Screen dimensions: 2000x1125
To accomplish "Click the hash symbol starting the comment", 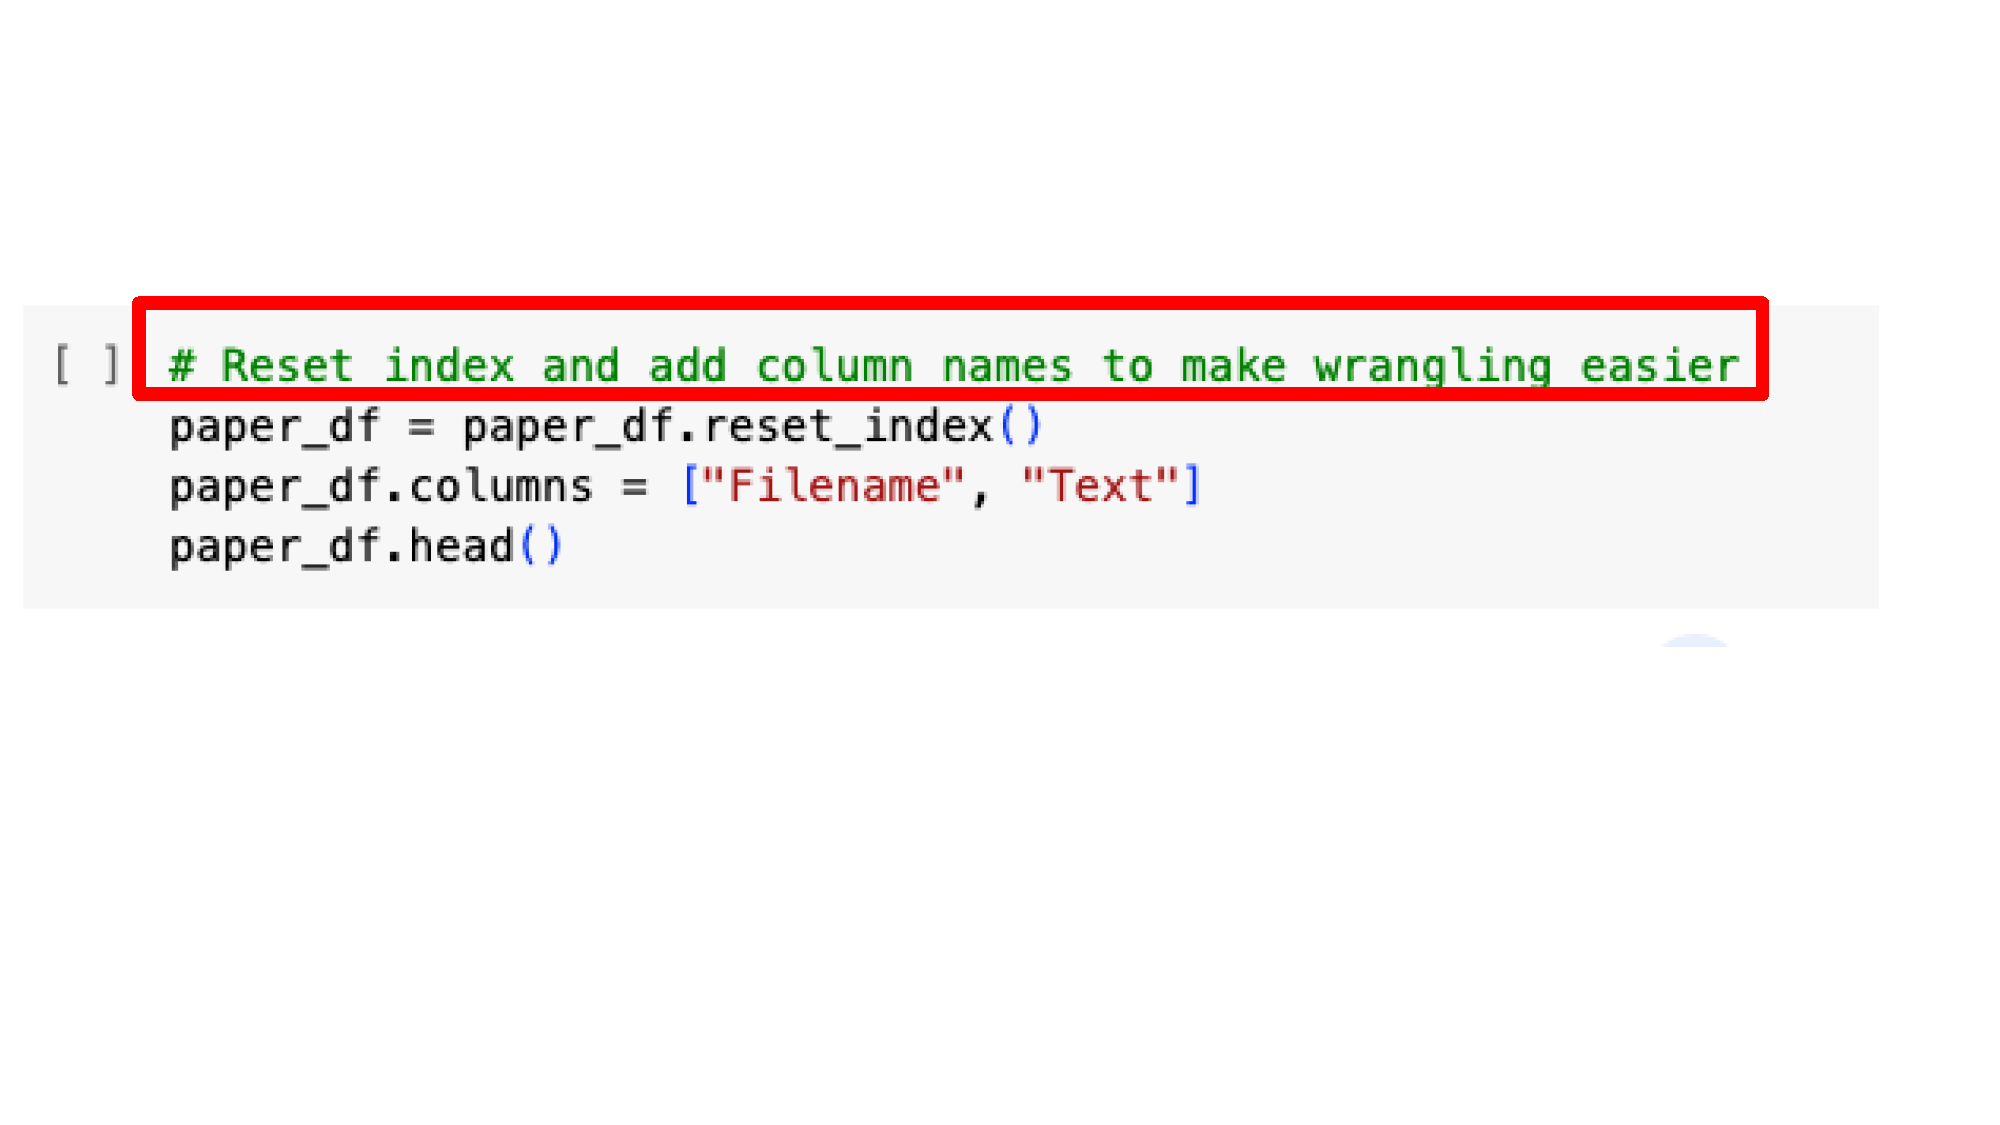I will click(181, 365).
